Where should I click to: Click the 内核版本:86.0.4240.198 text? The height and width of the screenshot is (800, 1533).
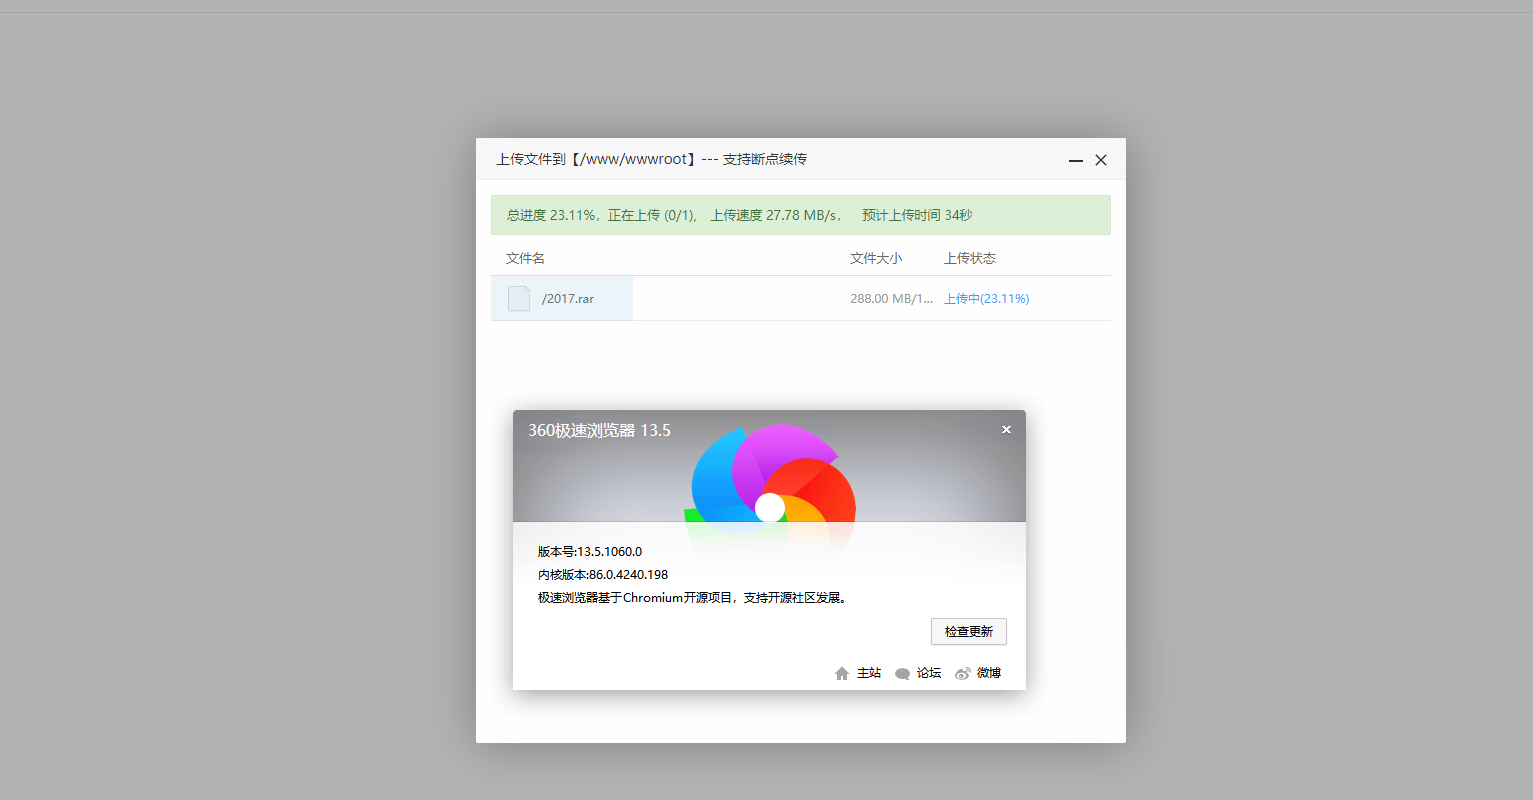(x=603, y=574)
